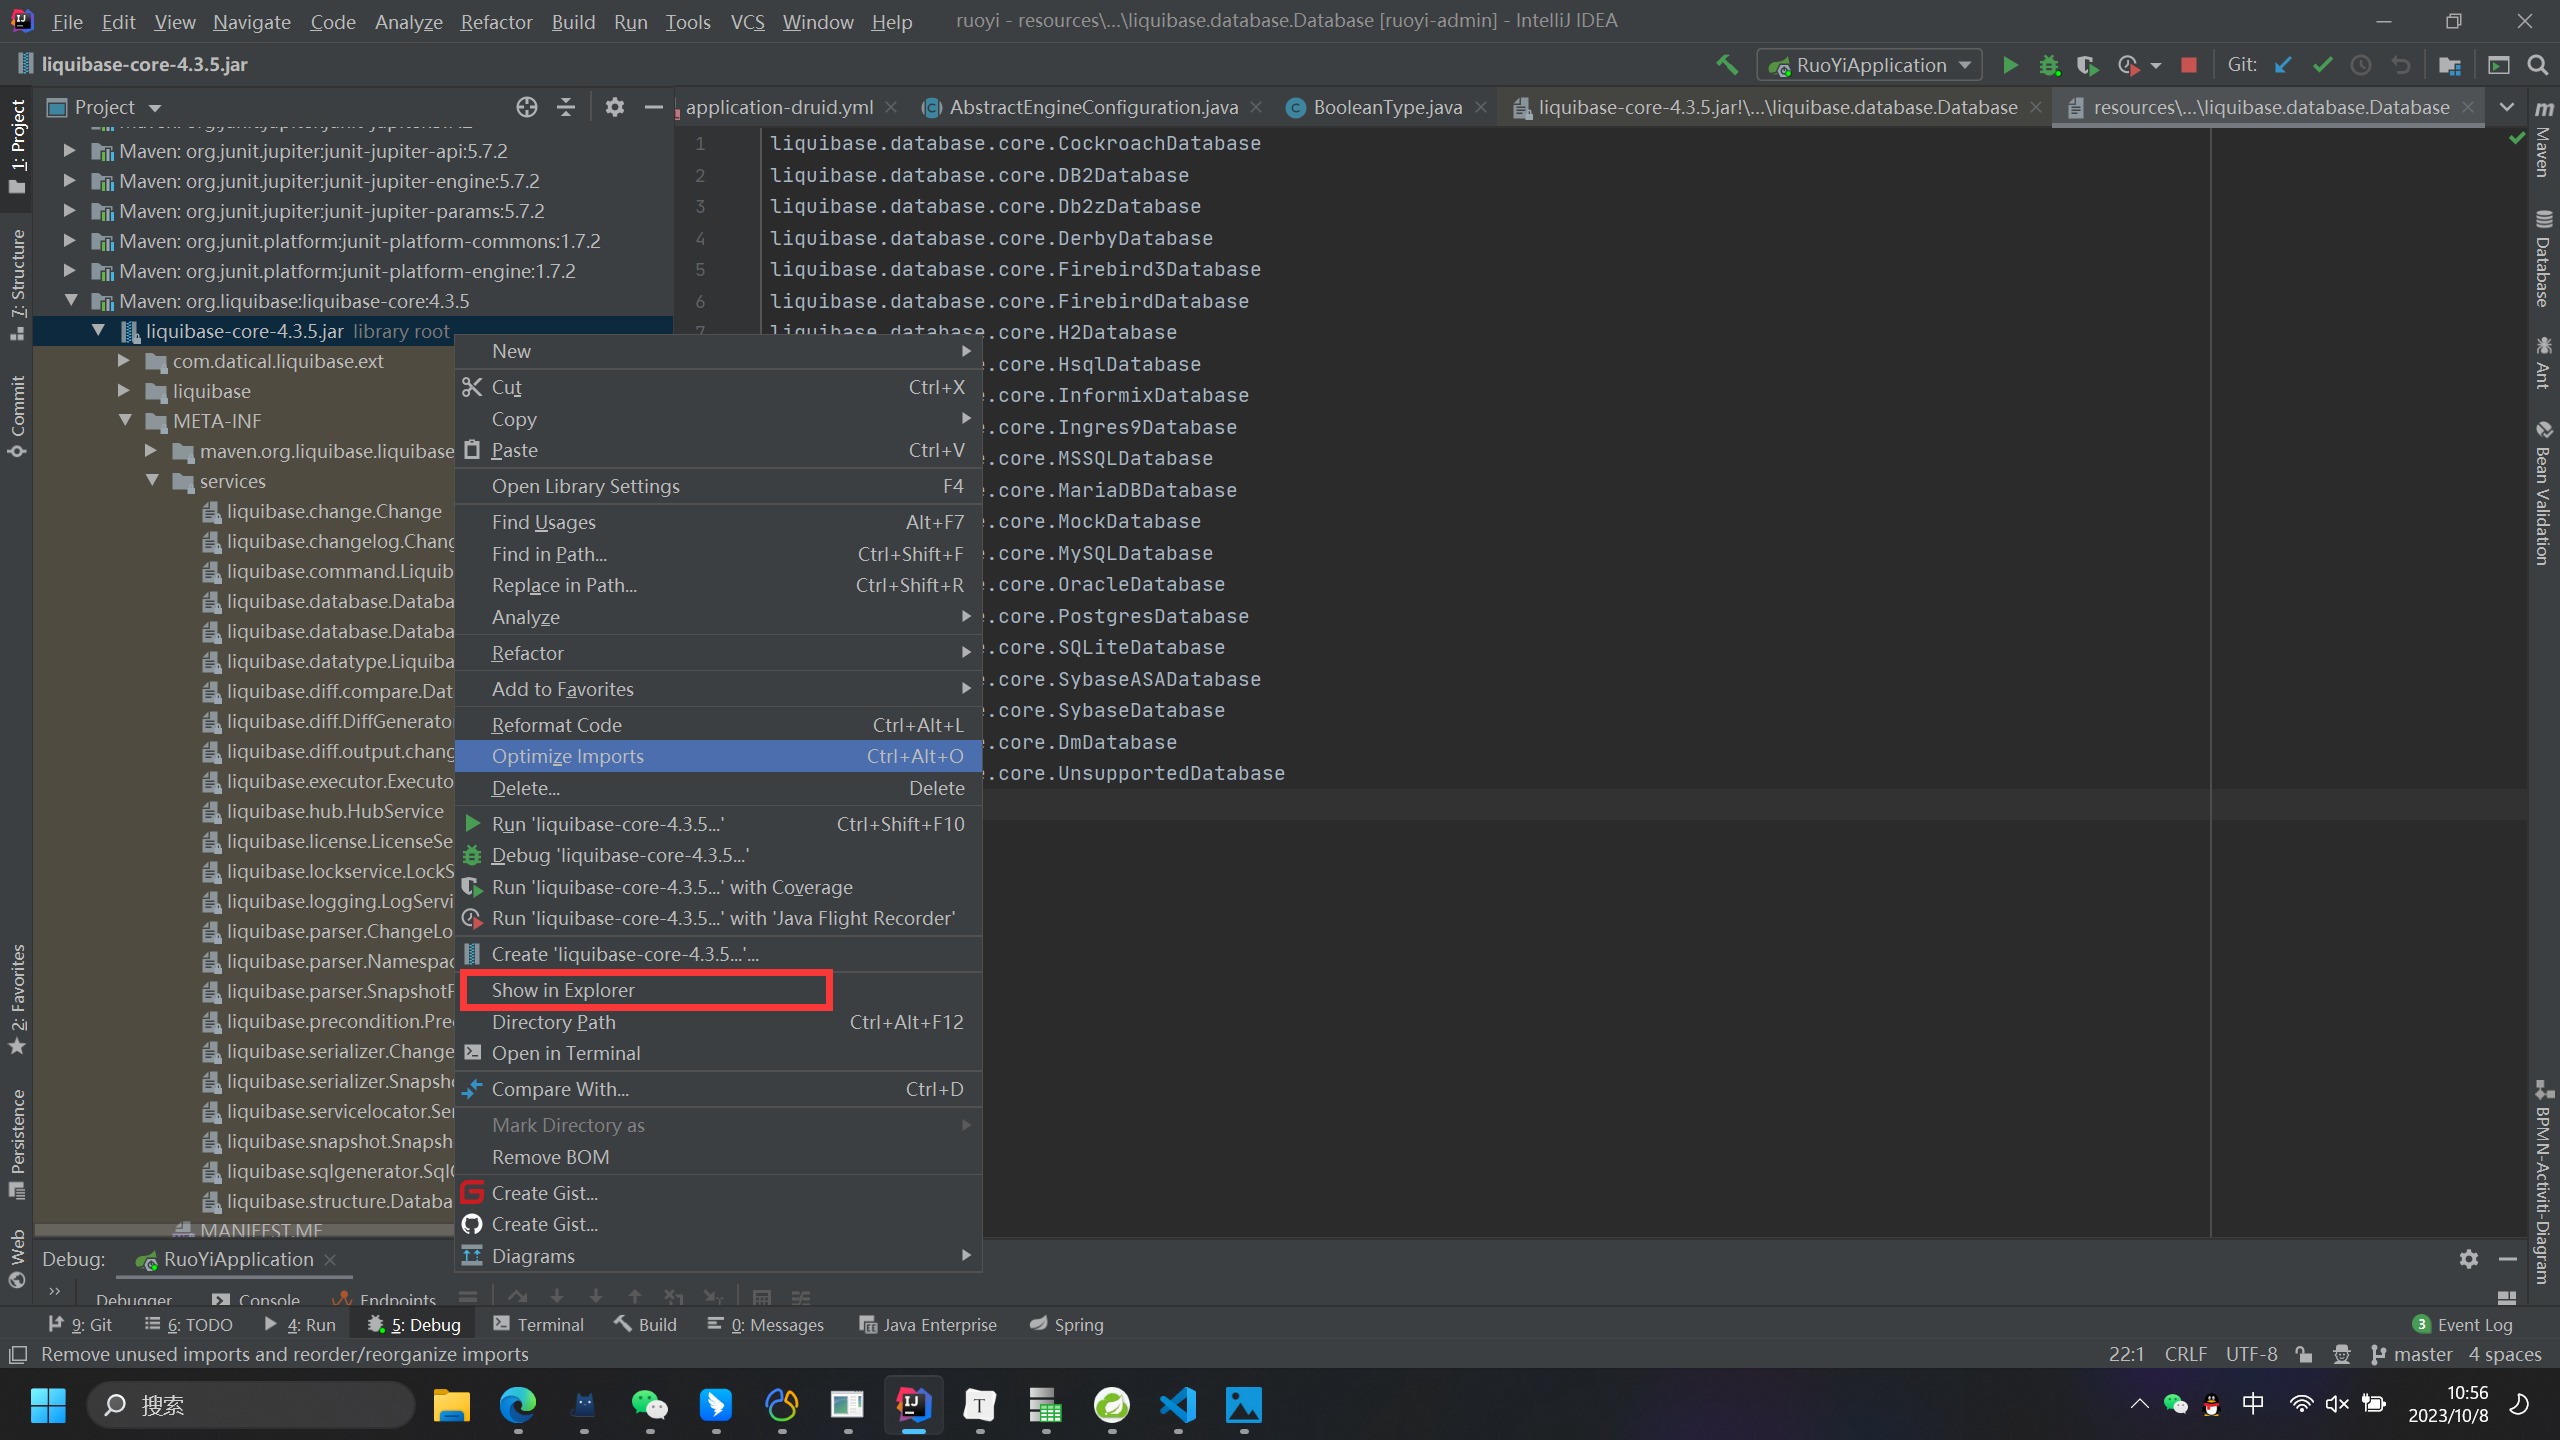Viewport: 2560px width, 1440px height.
Task: Click Windows taskbar search box
Action: (x=250, y=1405)
